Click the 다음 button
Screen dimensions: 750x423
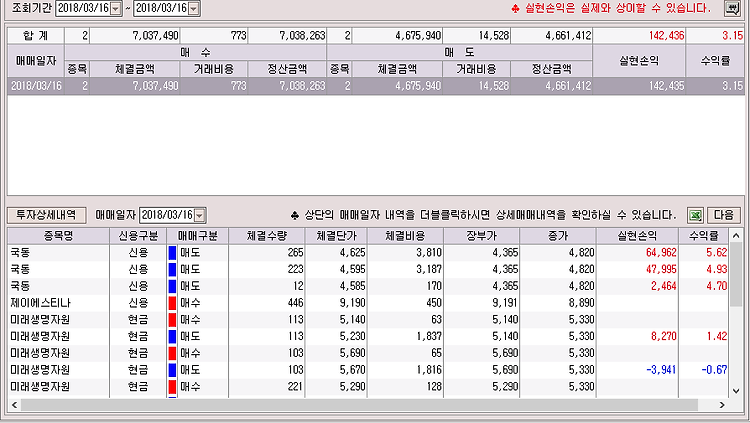tap(723, 215)
